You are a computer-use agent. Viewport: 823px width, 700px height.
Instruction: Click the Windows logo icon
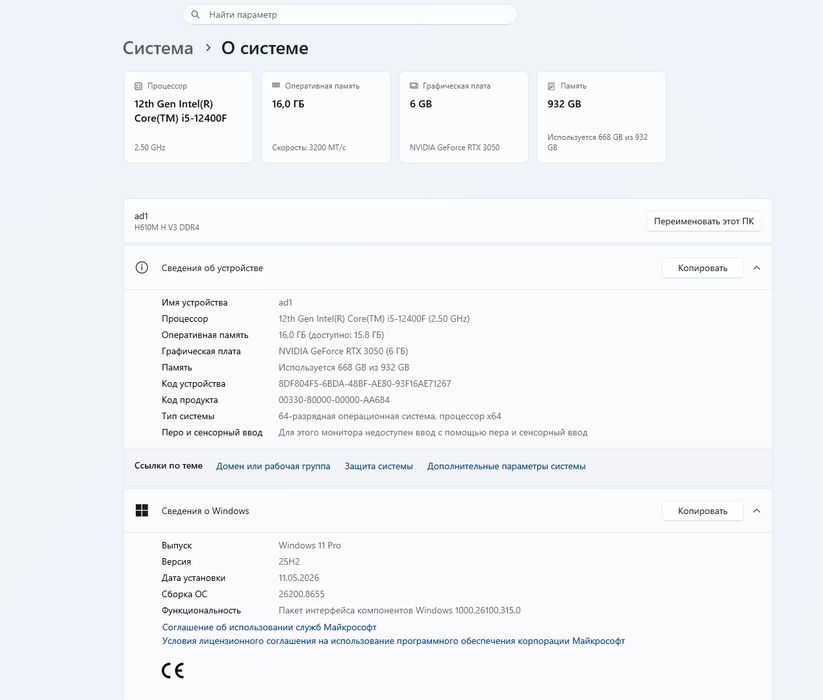pyautogui.click(x=142, y=511)
